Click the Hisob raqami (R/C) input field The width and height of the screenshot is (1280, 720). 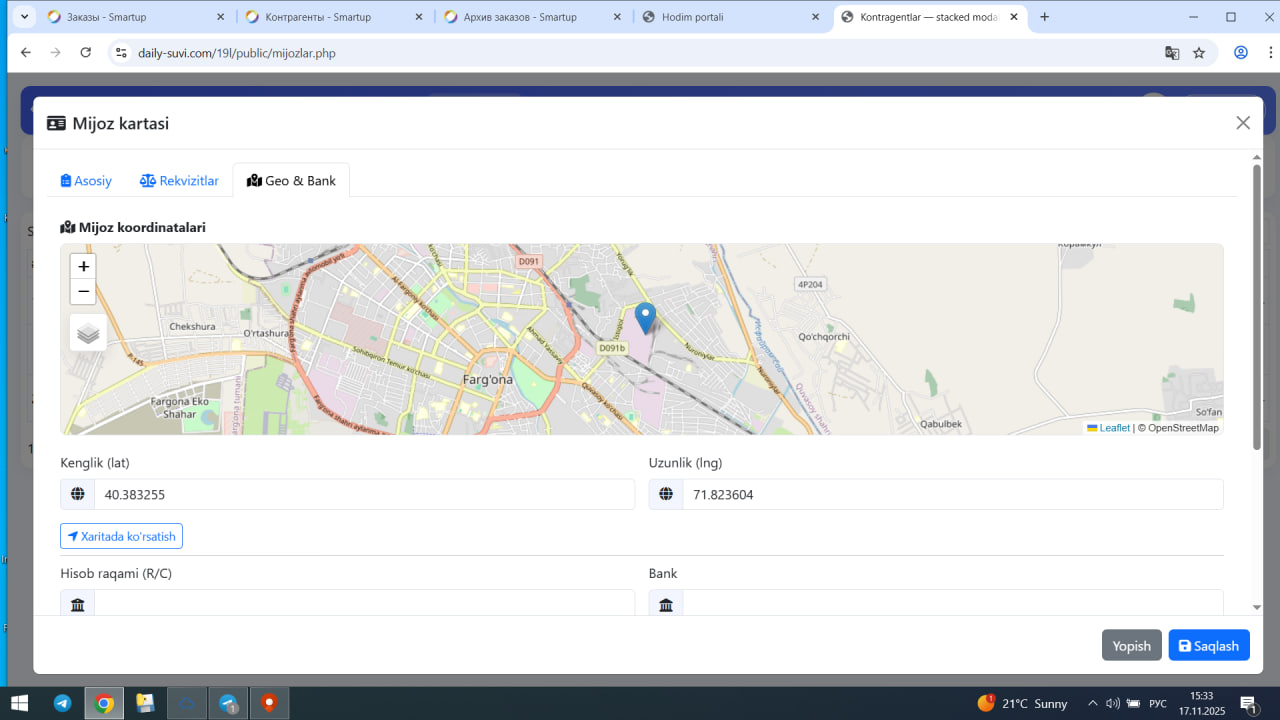coord(364,603)
